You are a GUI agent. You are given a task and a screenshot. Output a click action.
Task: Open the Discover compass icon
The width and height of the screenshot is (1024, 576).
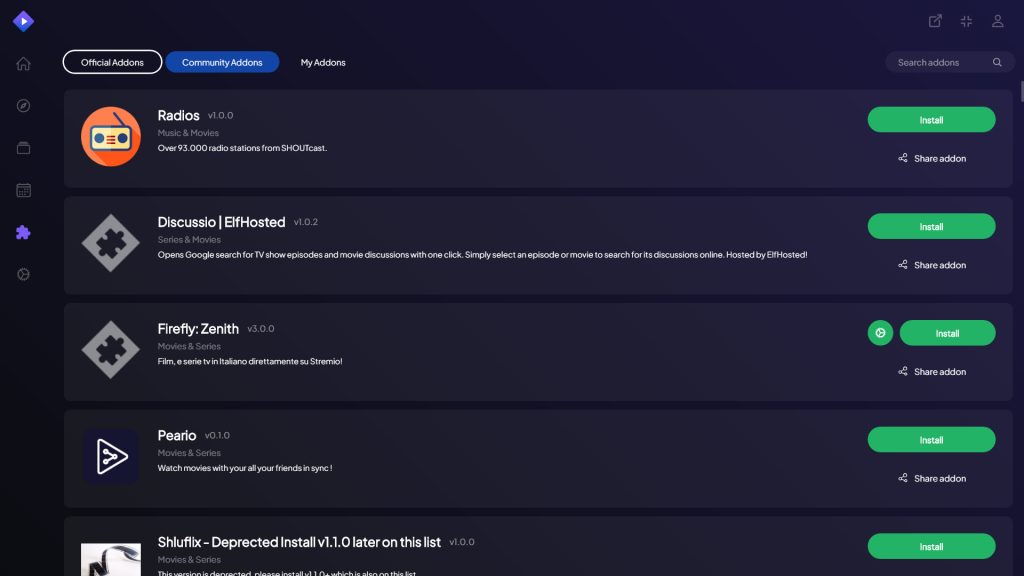[x=24, y=106]
